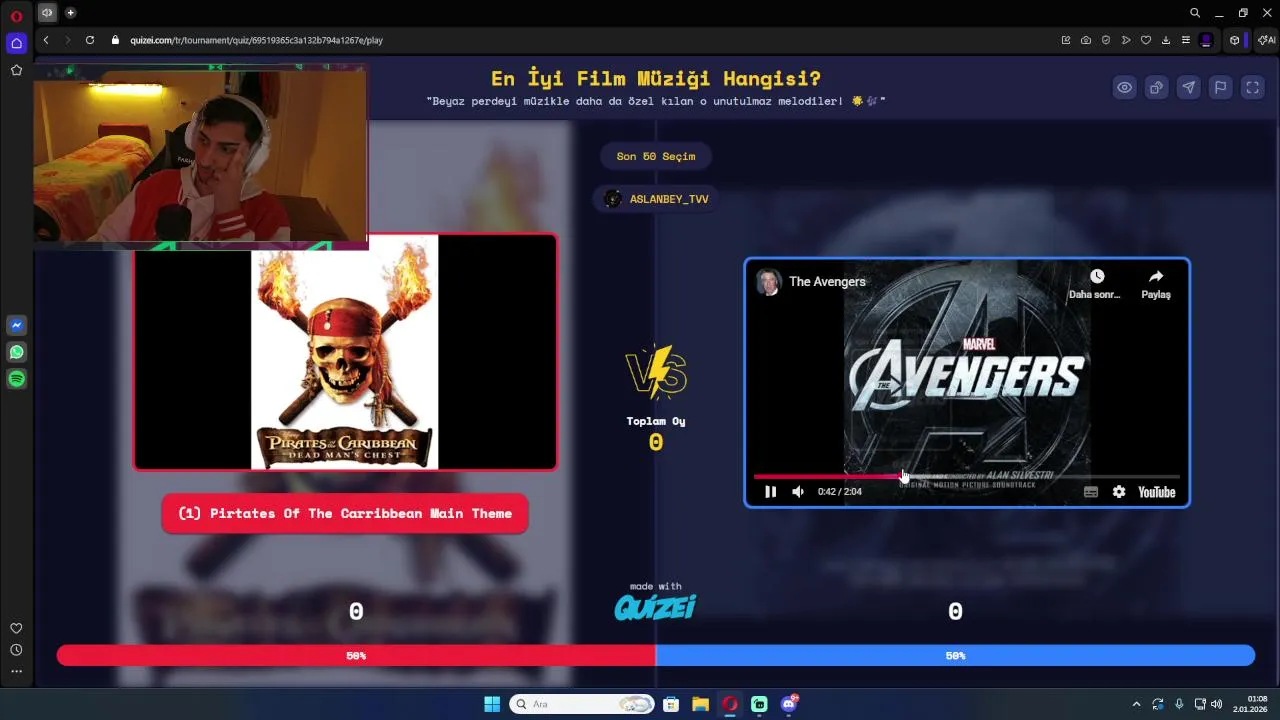Click the Quizei logo
1280x720 pixels.
coord(655,607)
